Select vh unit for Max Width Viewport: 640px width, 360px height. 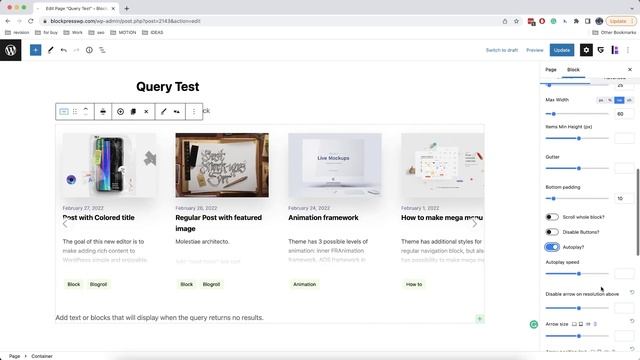(x=629, y=100)
